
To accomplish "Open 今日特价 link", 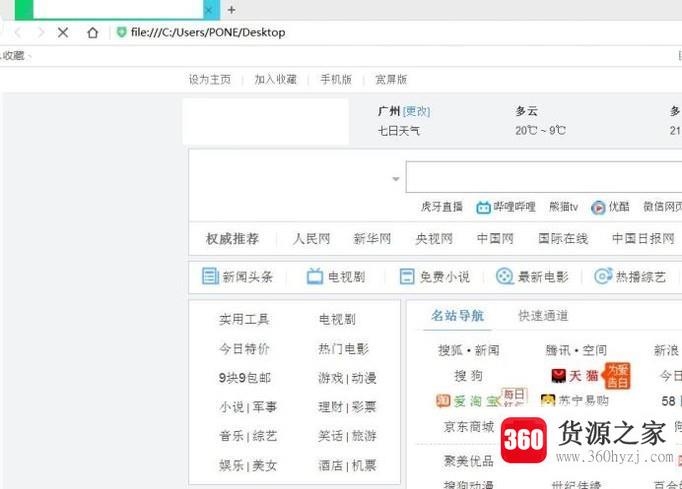I will pyautogui.click(x=244, y=349).
